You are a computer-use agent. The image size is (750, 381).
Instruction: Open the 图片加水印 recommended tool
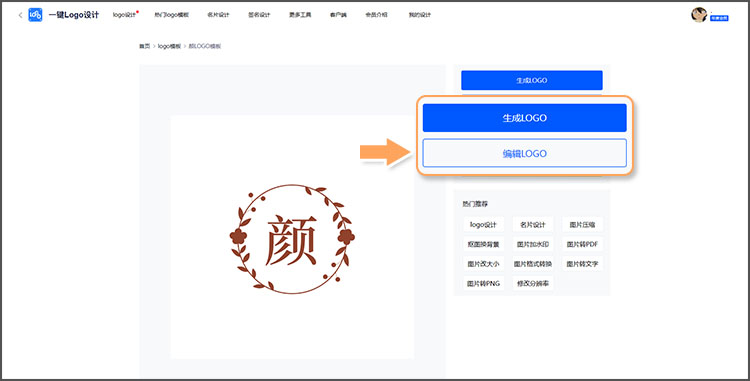[x=533, y=244]
